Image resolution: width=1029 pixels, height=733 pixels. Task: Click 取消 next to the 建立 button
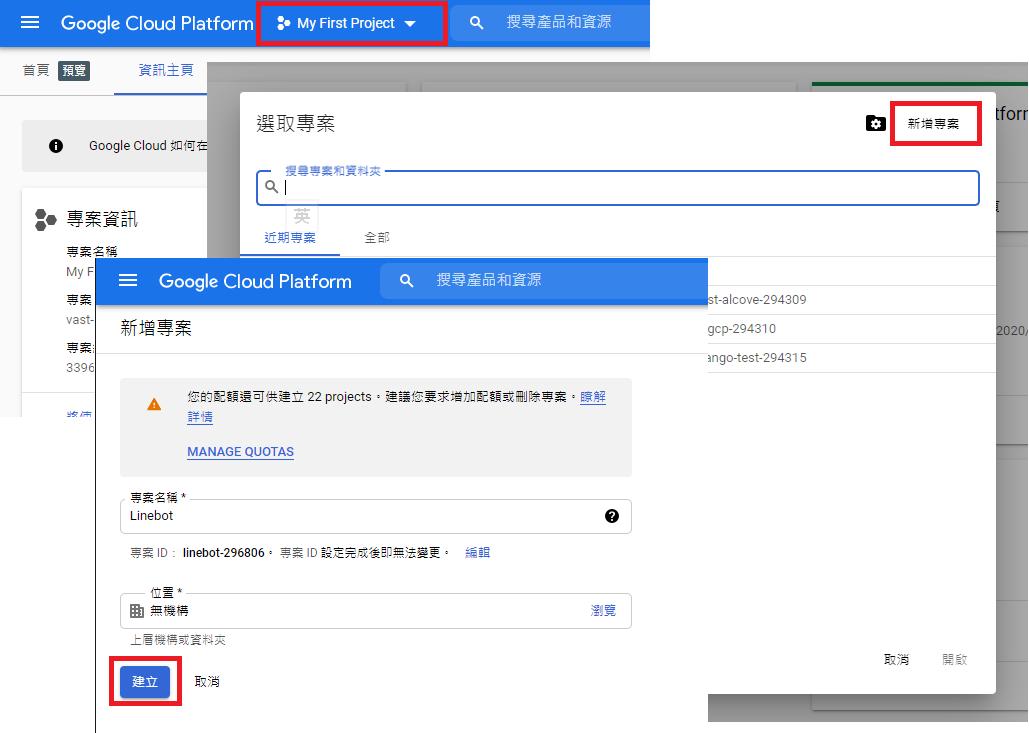point(207,682)
